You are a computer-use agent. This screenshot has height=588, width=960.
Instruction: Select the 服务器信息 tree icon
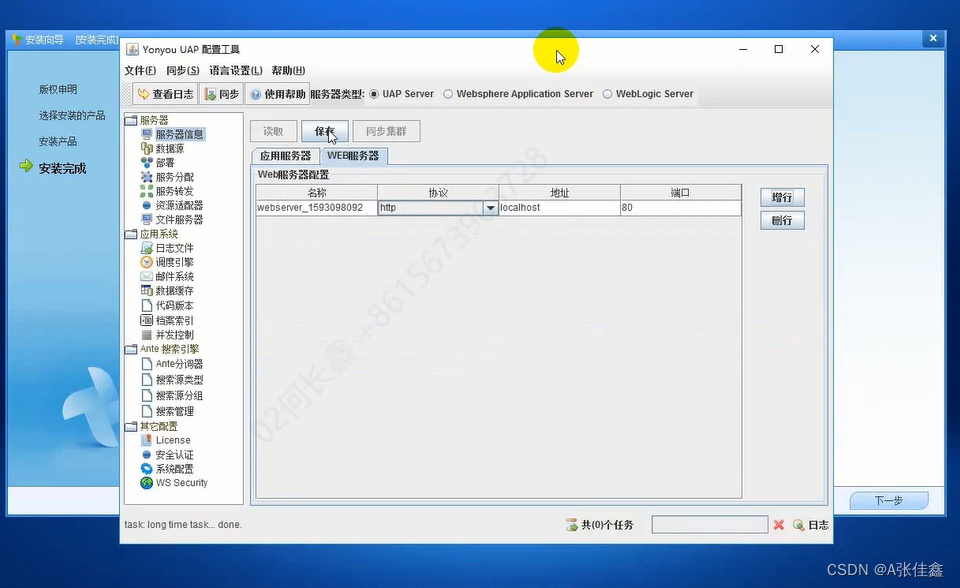pyautogui.click(x=146, y=134)
